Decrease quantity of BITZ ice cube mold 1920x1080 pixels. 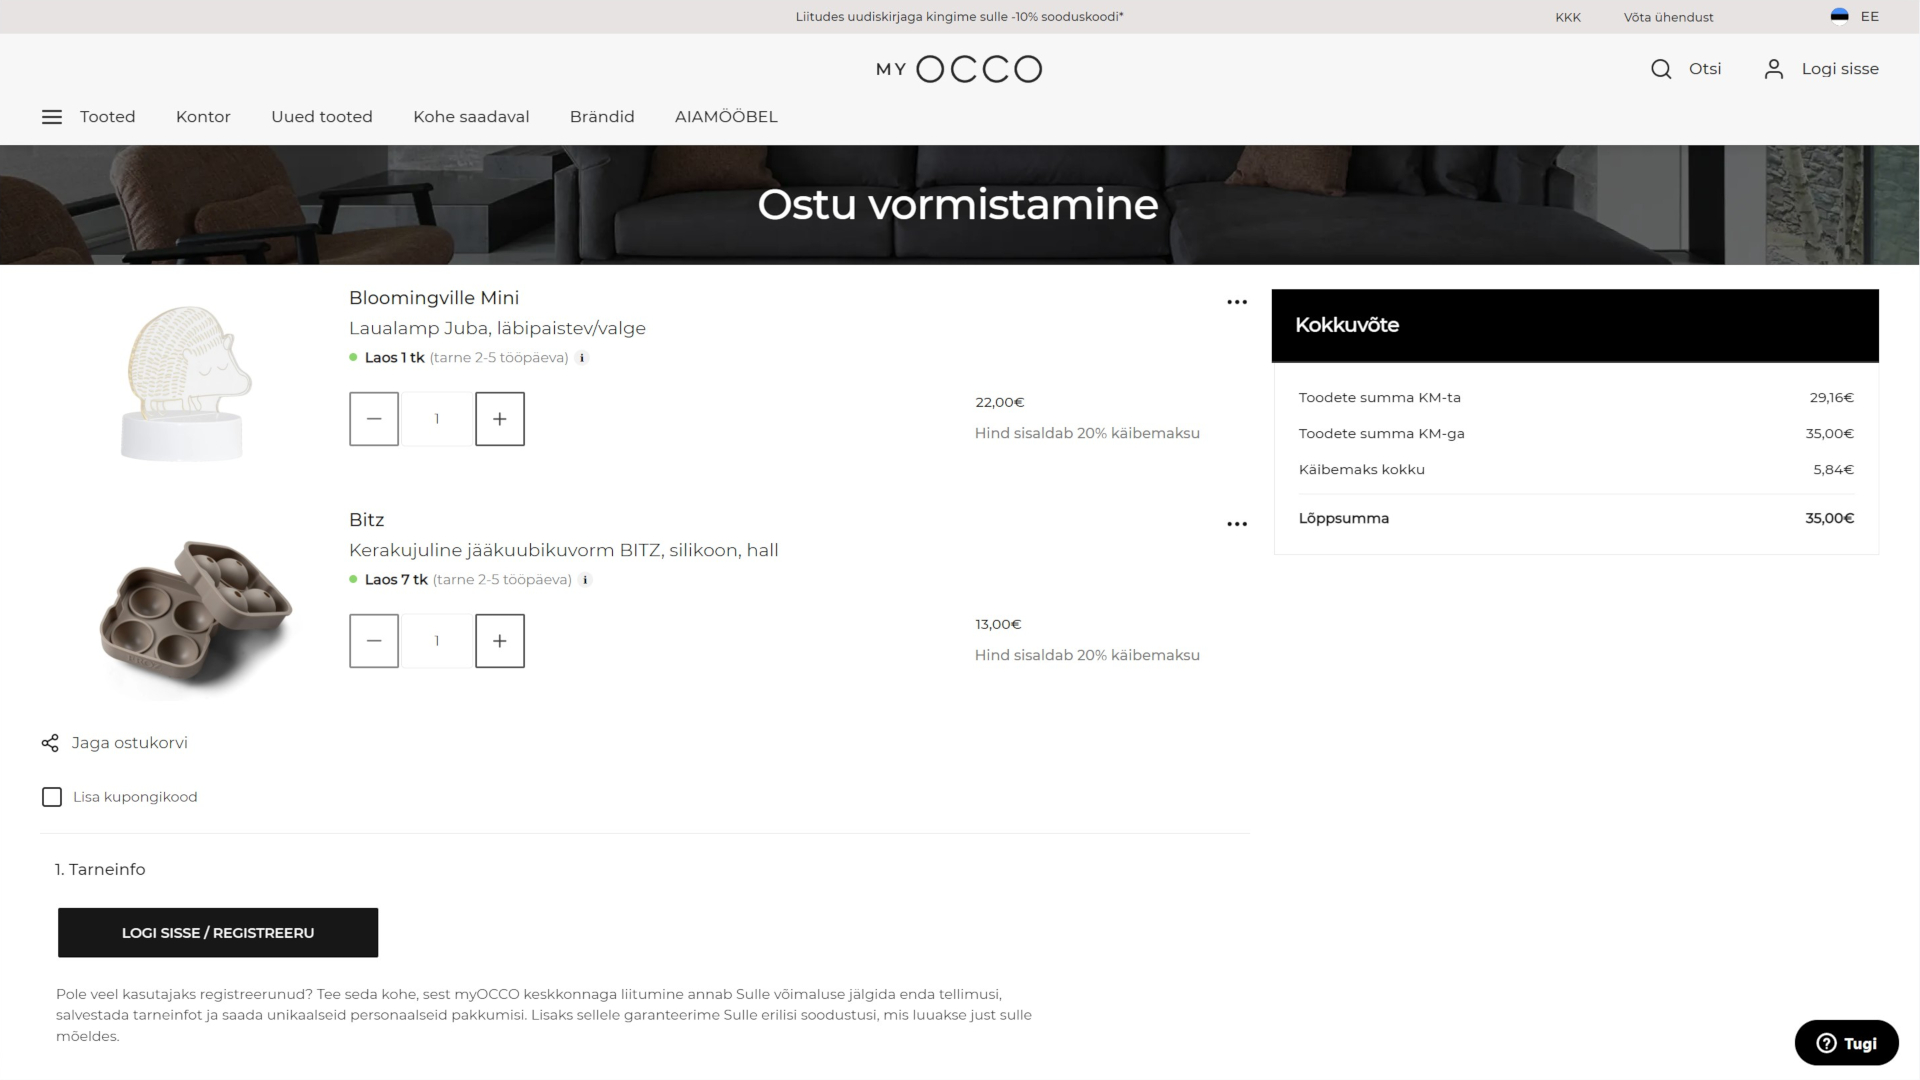[x=374, y=641]
